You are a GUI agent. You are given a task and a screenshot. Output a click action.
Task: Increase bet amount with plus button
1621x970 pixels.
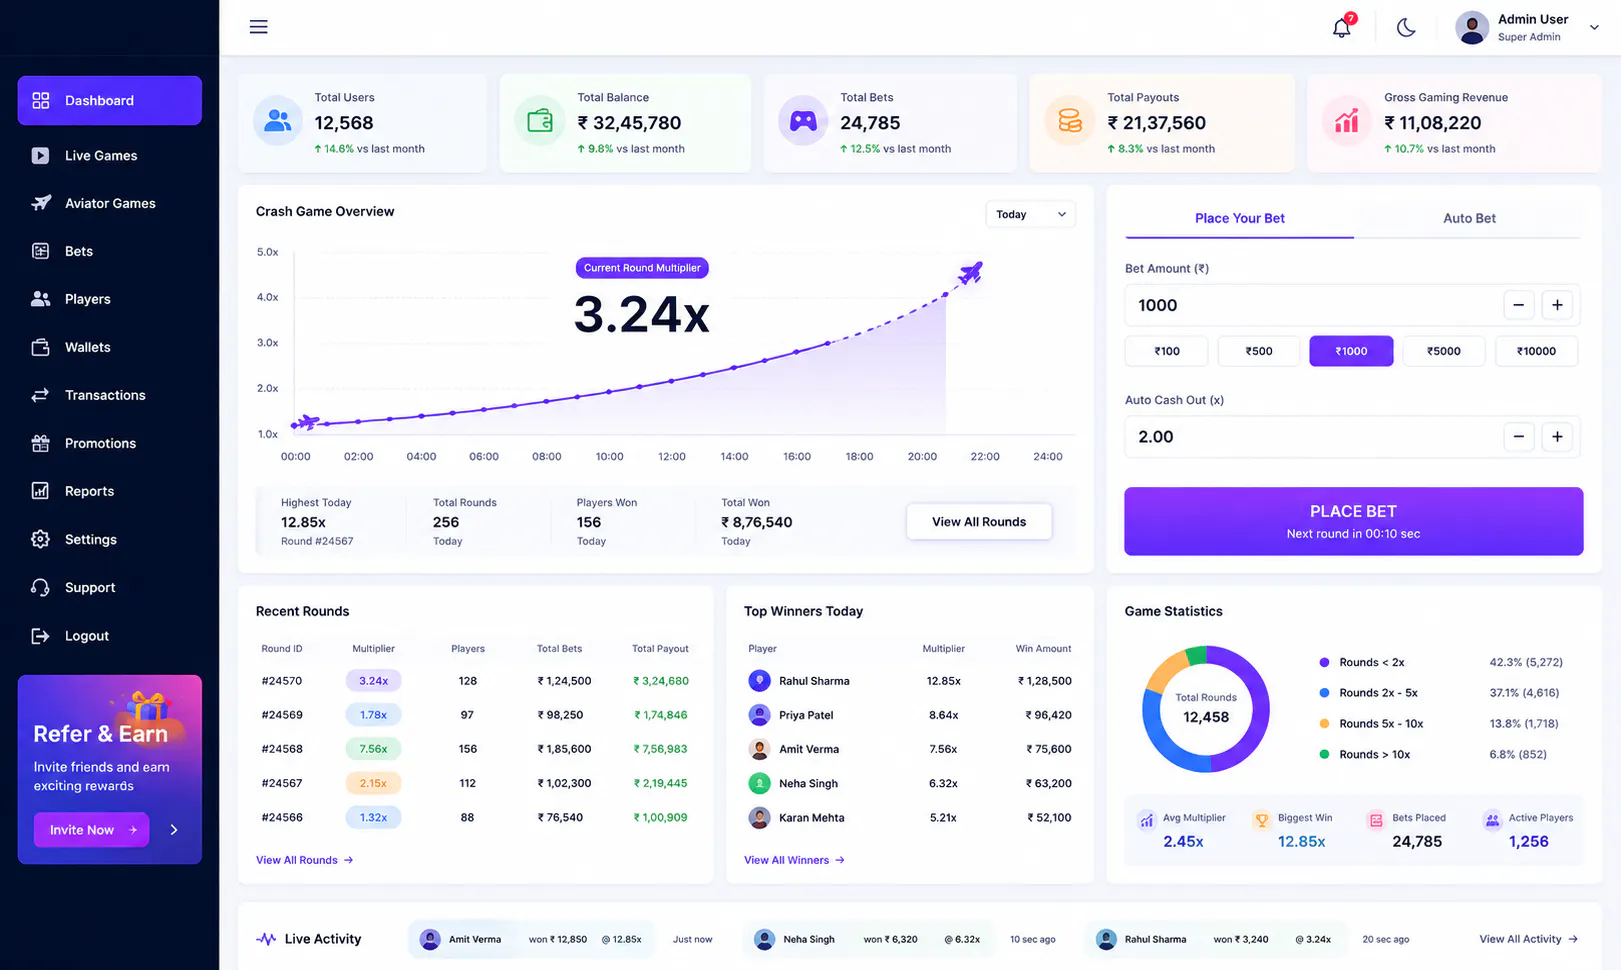tap(1557, 305)
